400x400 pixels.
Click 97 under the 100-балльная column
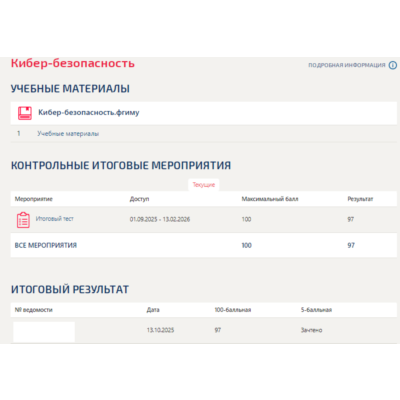click(x=218, y=330)
